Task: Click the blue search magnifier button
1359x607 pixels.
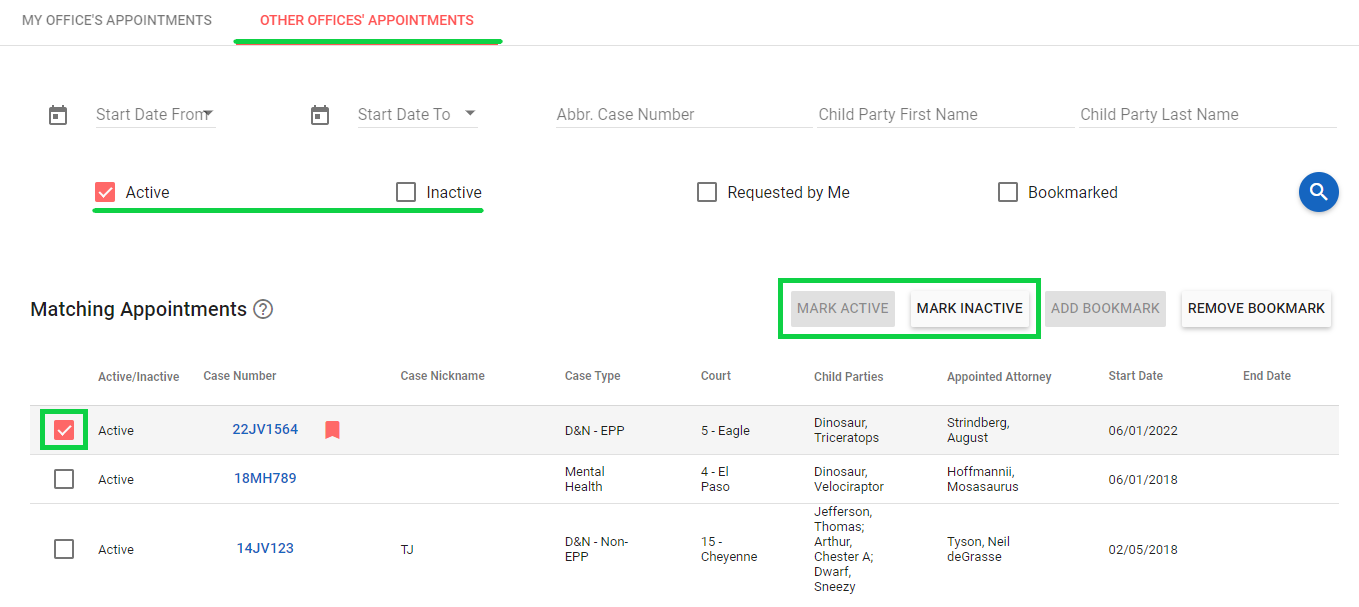Action: (x=1318, y=192)
